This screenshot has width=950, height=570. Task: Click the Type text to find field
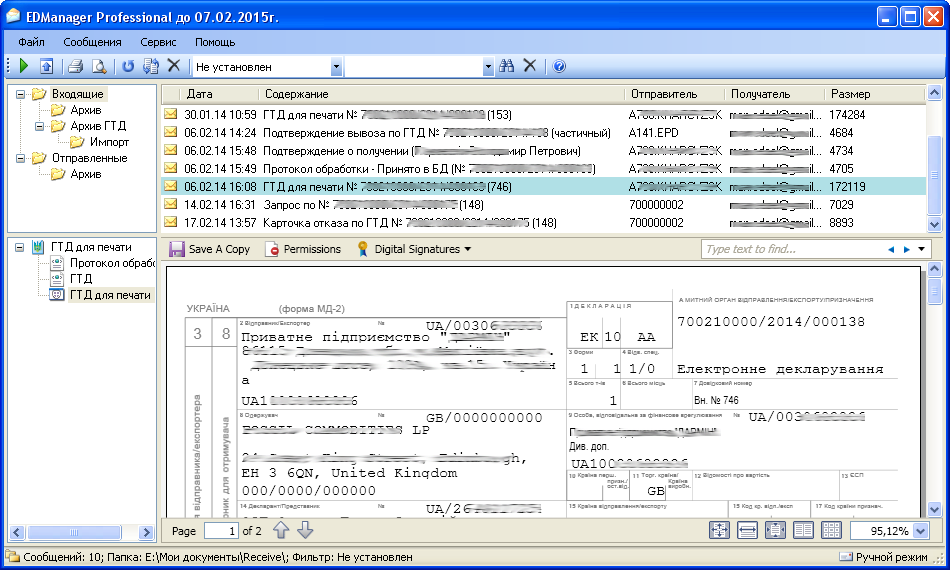click(x=792, y=249)
